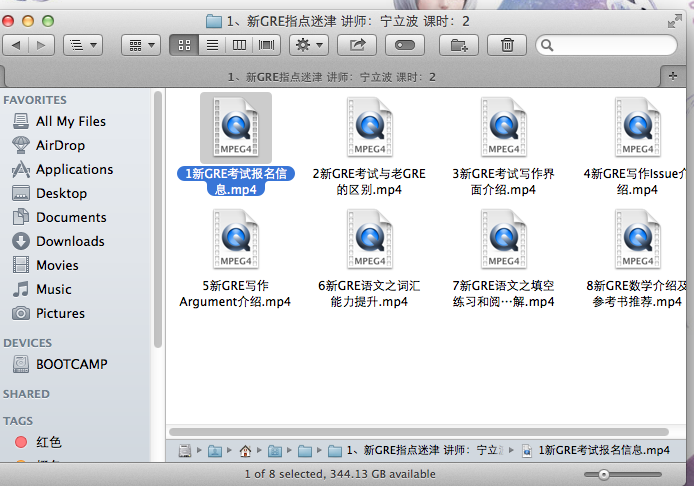The width and height of the screenshot is (694, 486).
Task: Open the item arrangement dropdown
Action: [141, 45]
